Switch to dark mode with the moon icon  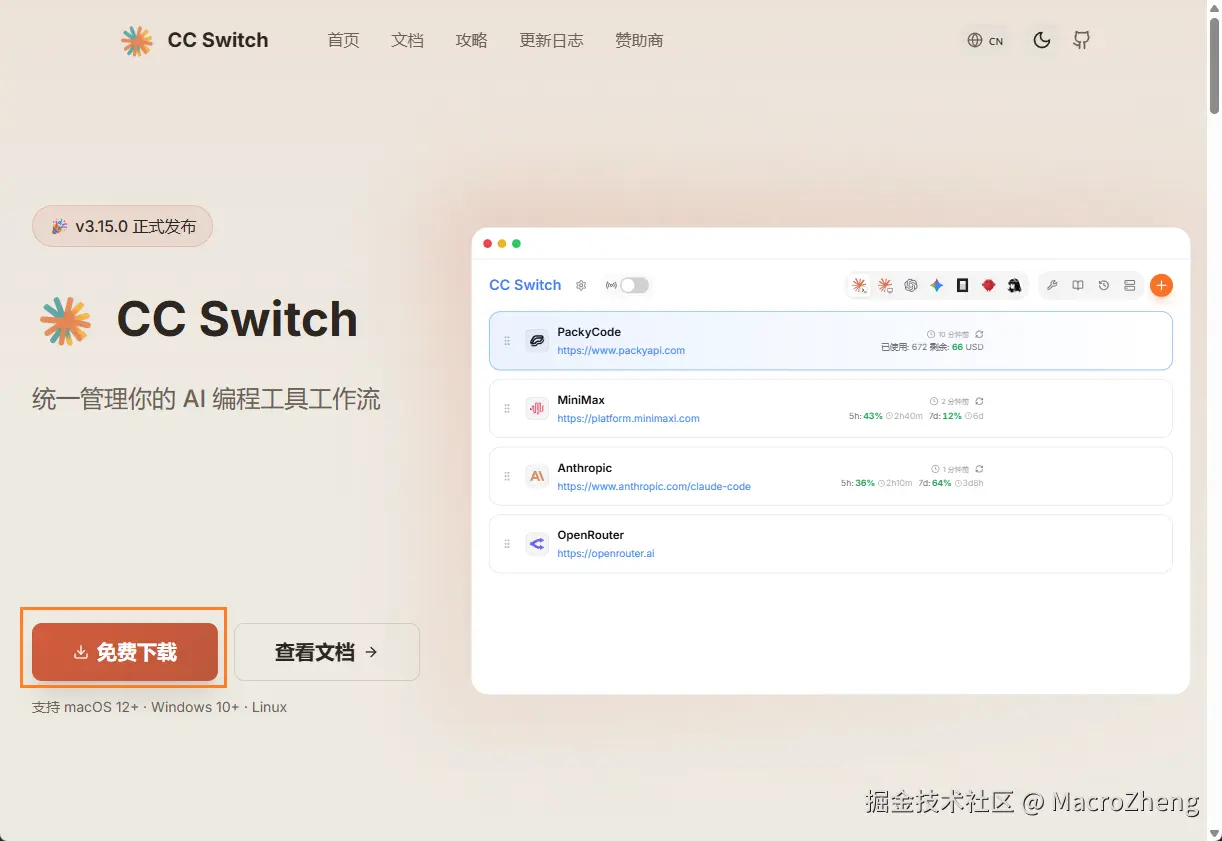pos(1041,40)
